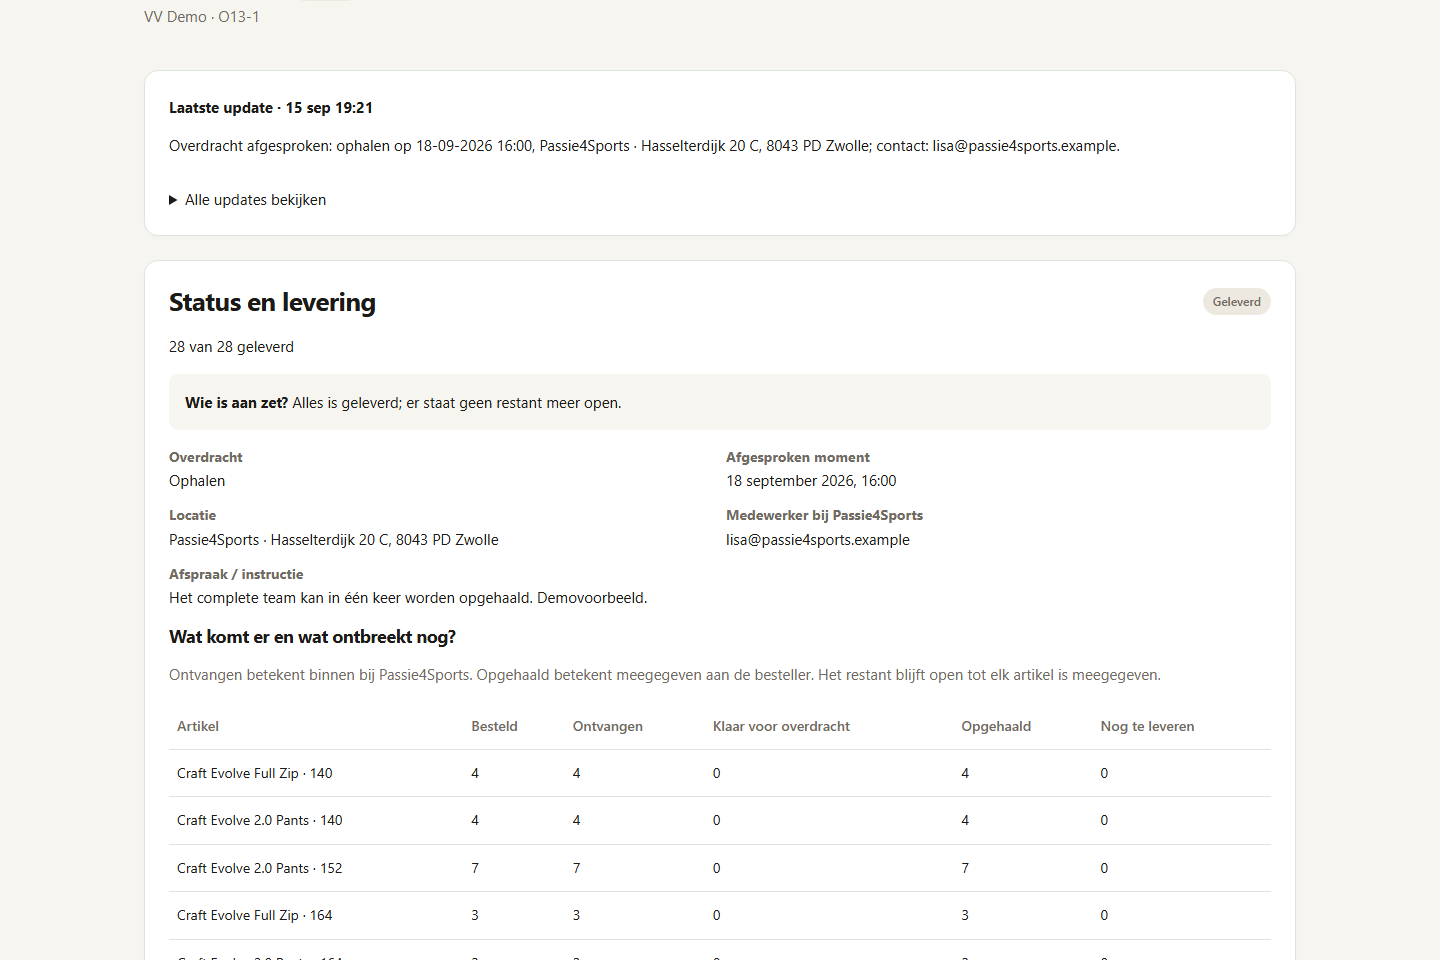The width and height of the screenshot is (1440, 960).
Task: Click Opgehaald value in 2.0 Pants · 152 row
Action: click(x=965, y=868)
